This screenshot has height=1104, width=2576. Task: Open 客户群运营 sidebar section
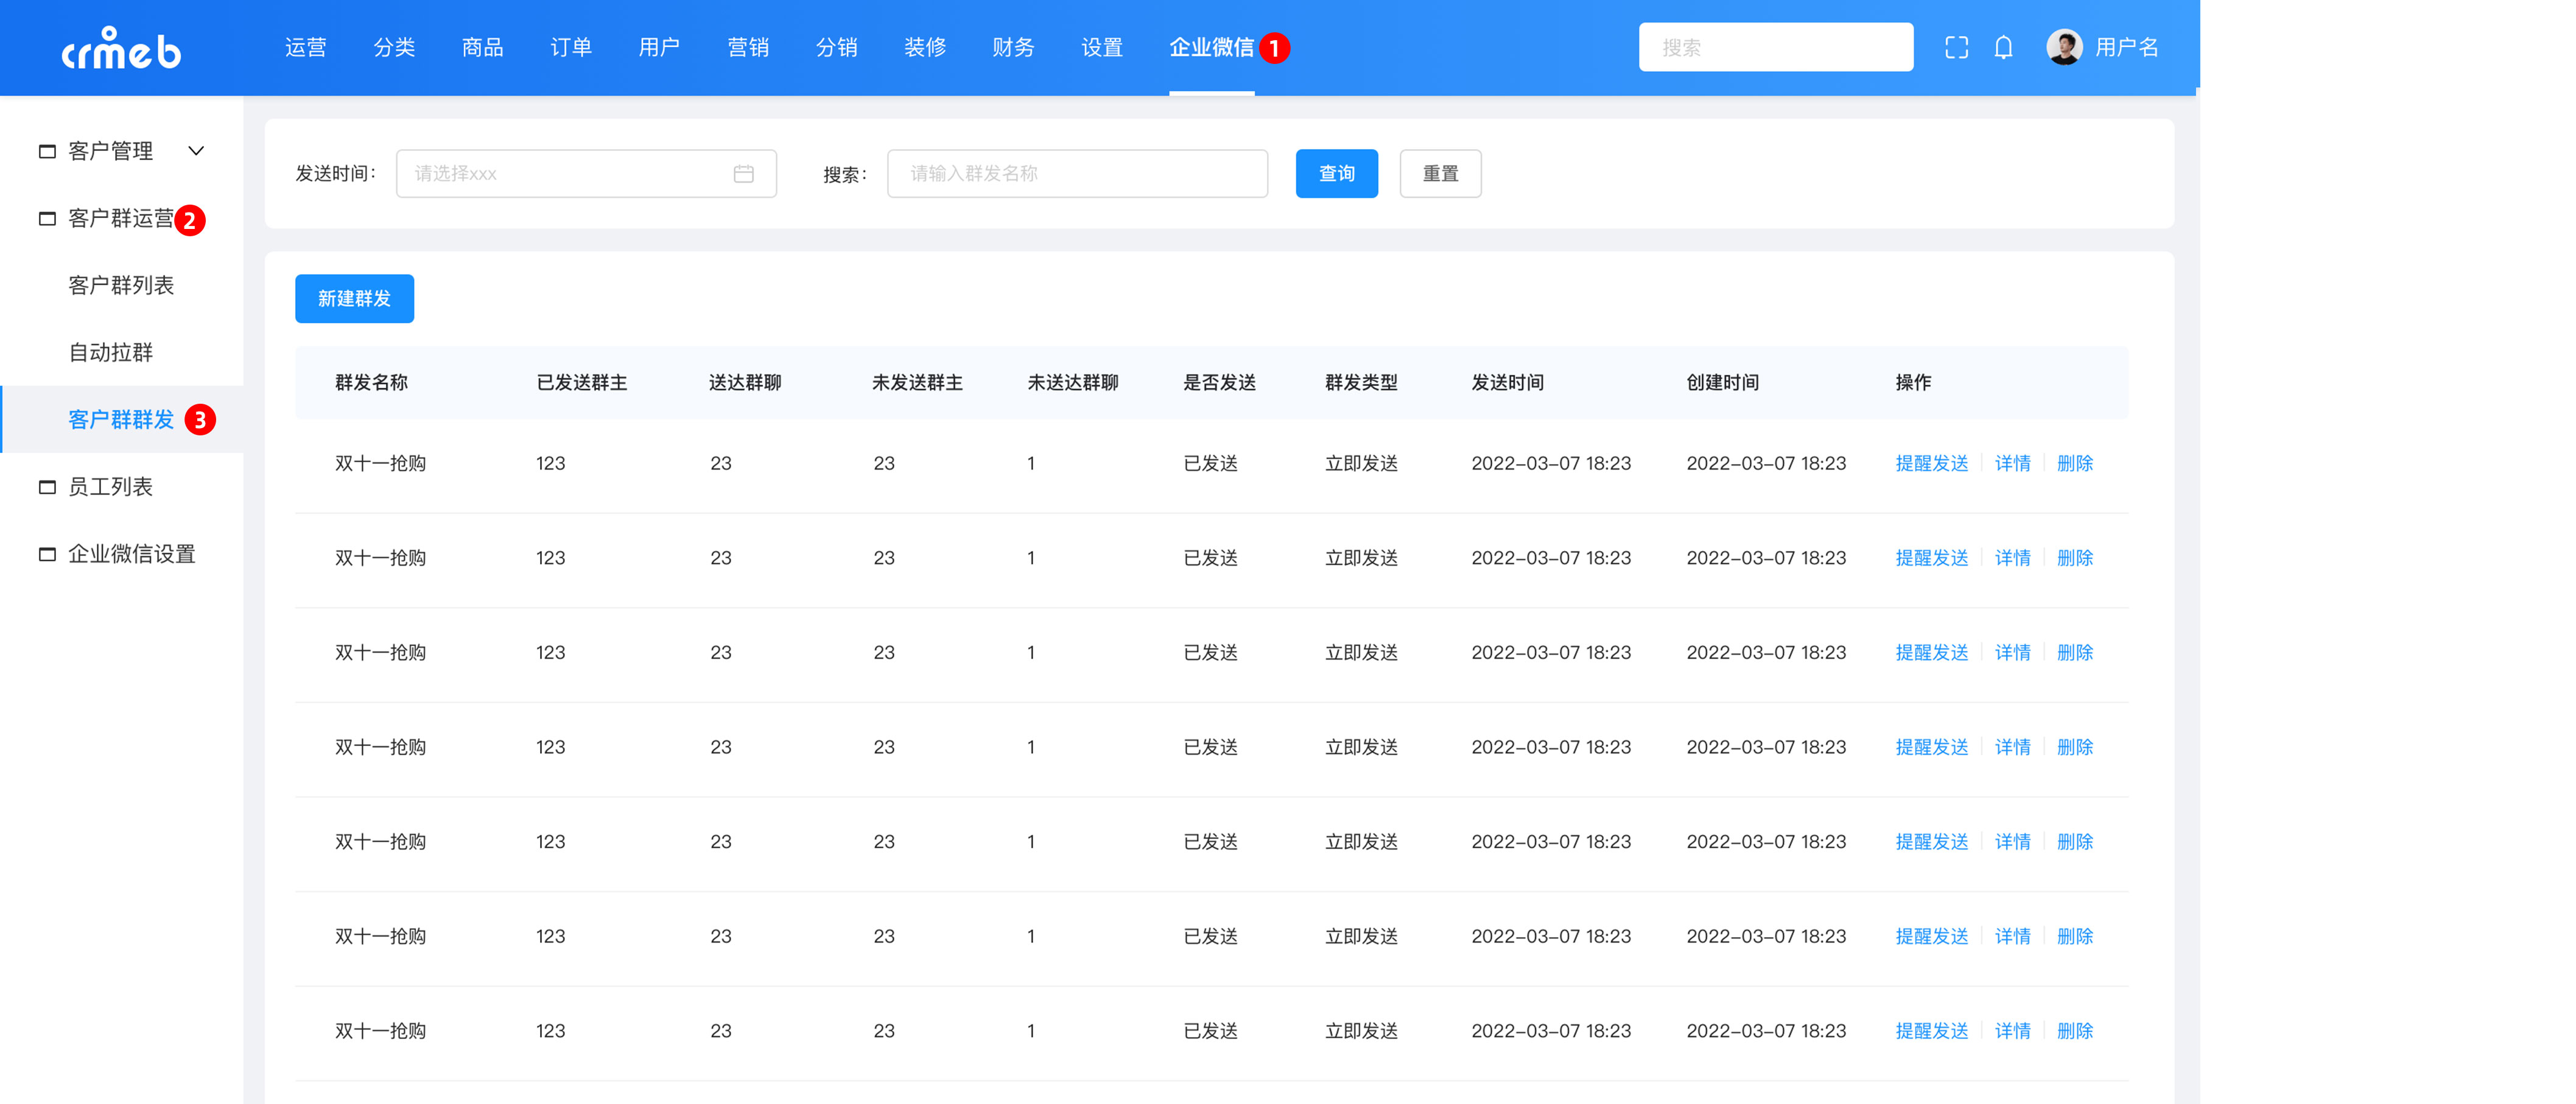click(120, 218)
